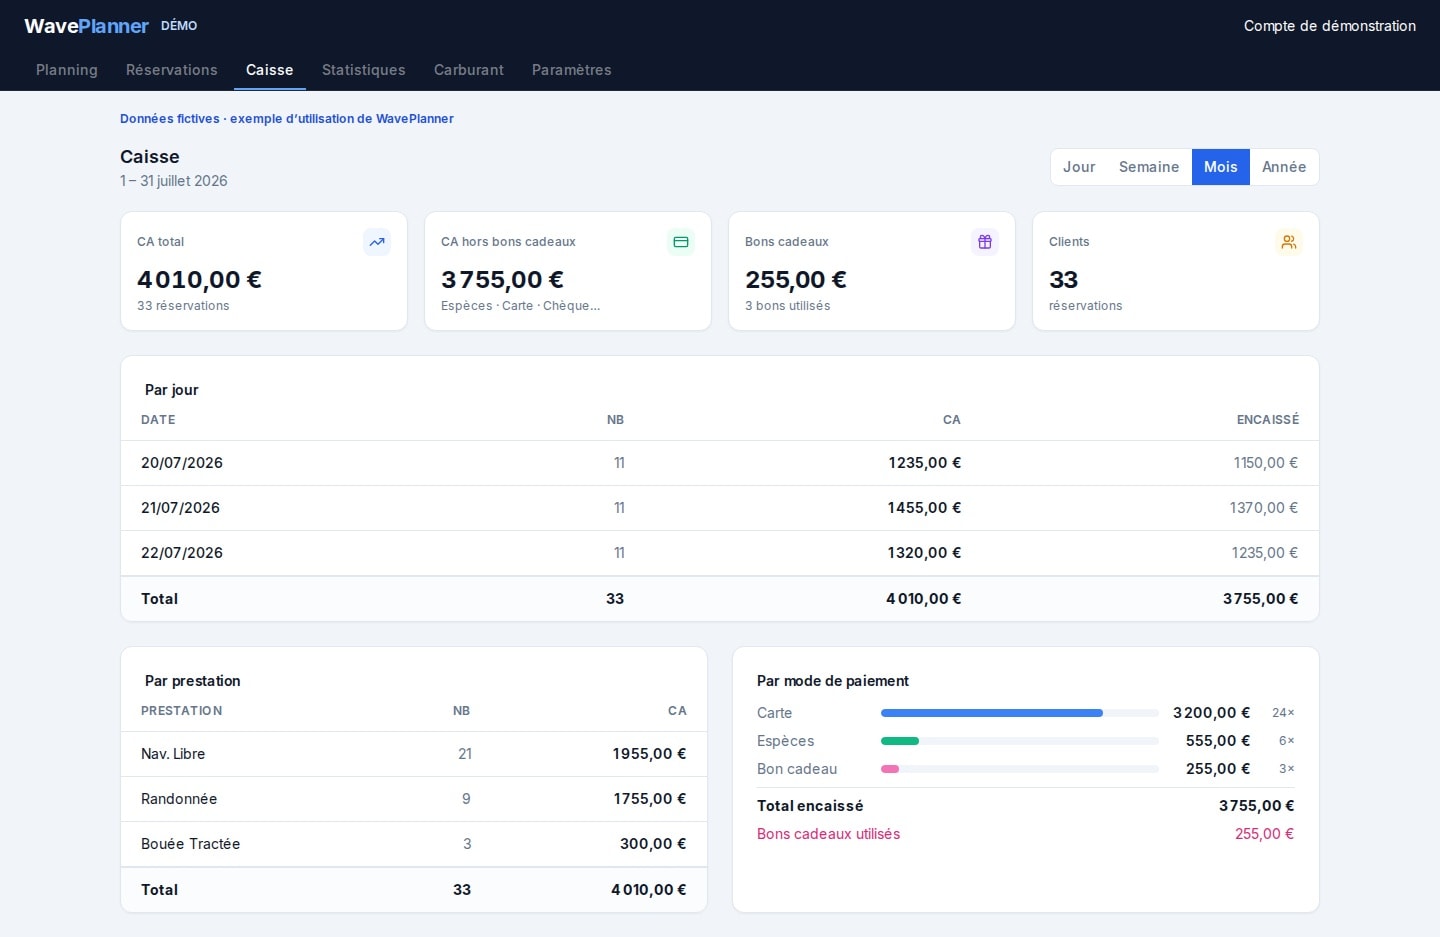Click the DATE column header

[158, 420]
